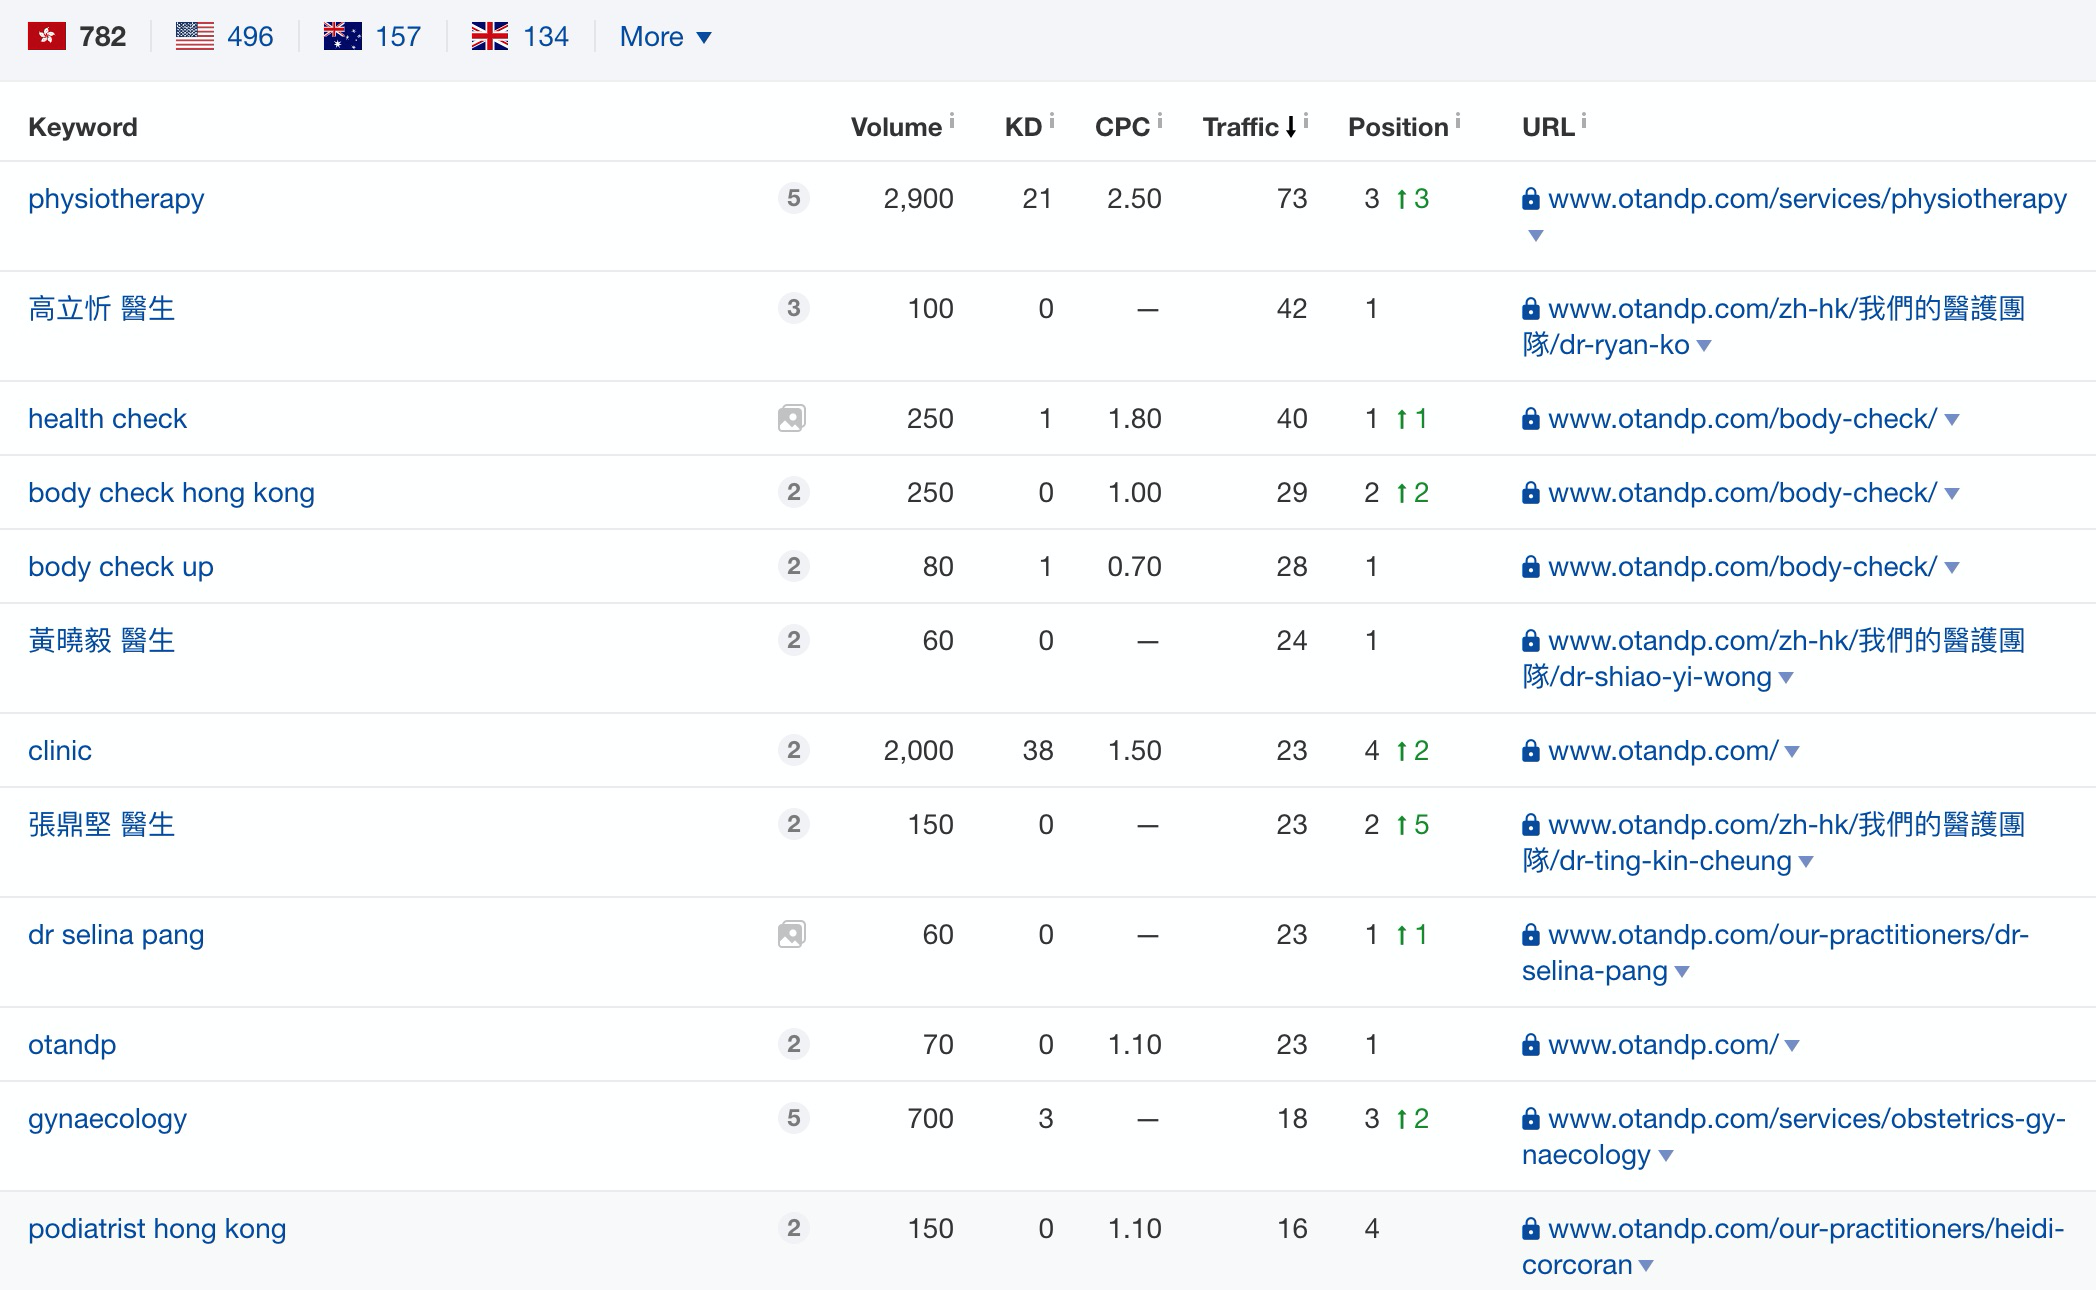Switch to Australia flag 157 tab

coord(372,37)
